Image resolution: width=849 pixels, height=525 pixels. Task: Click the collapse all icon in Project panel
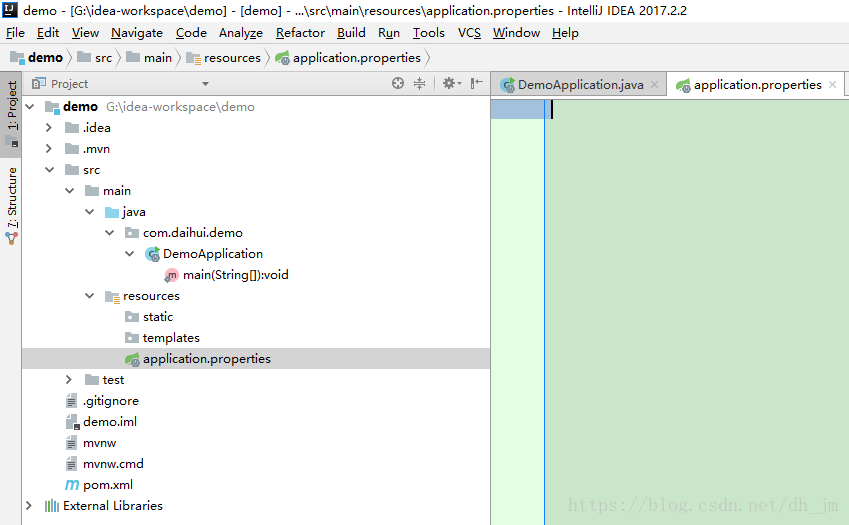pos(420,83)
